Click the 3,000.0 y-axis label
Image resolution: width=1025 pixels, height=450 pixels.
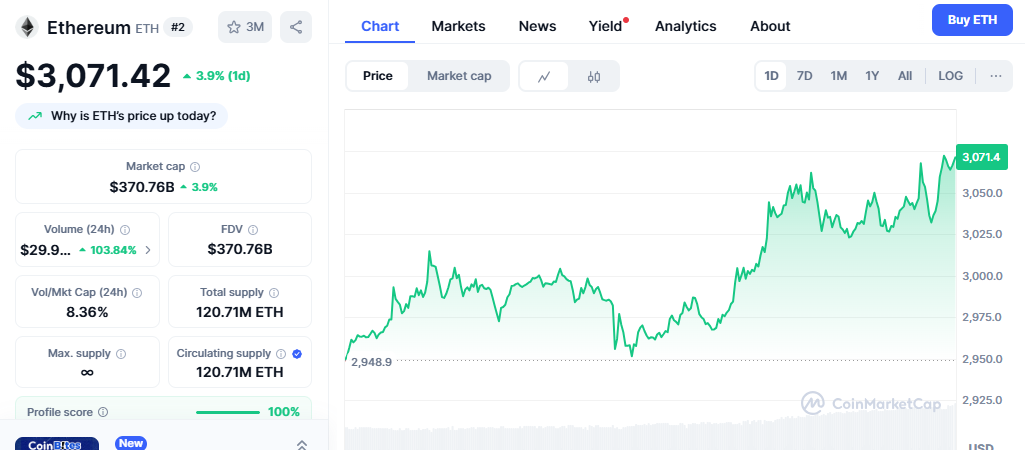981,275
